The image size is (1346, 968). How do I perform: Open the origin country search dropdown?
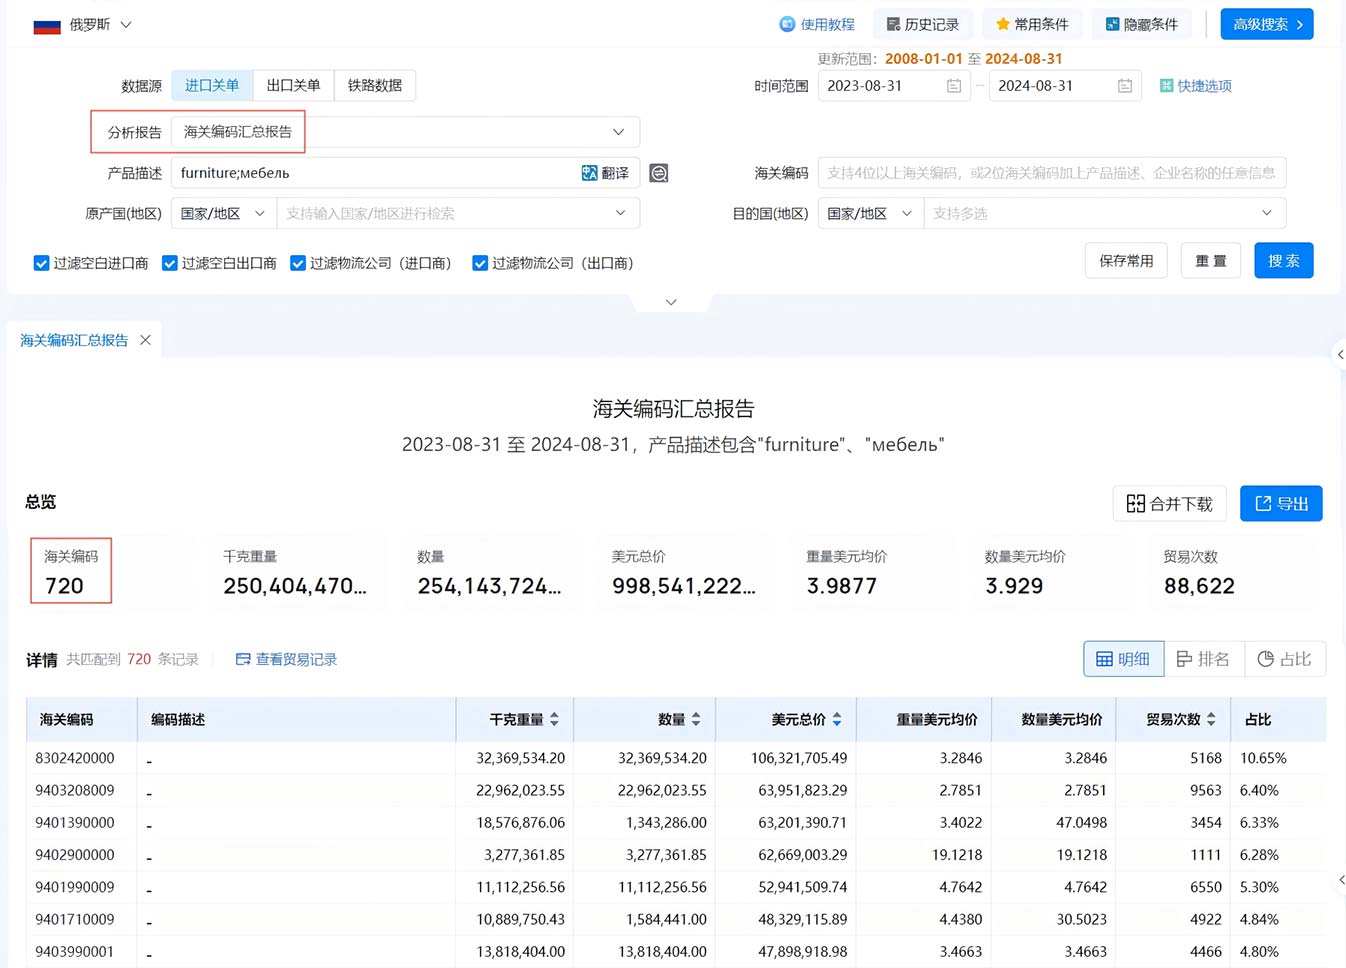(458, 213)
